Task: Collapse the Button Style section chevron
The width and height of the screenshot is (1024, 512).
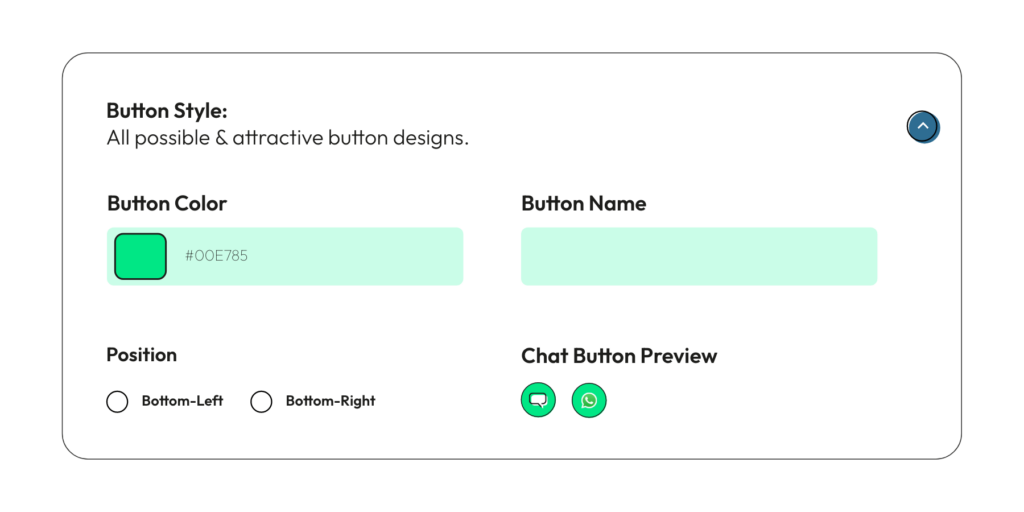Action: coord(923,126)
